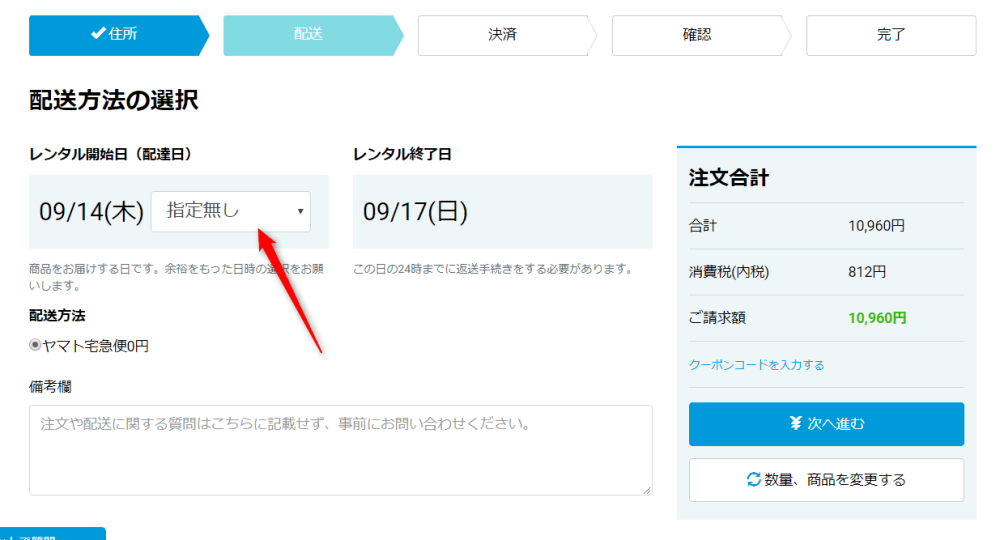Focus the 備考欄 remarks text area
1000x540 pixels.
341,450
